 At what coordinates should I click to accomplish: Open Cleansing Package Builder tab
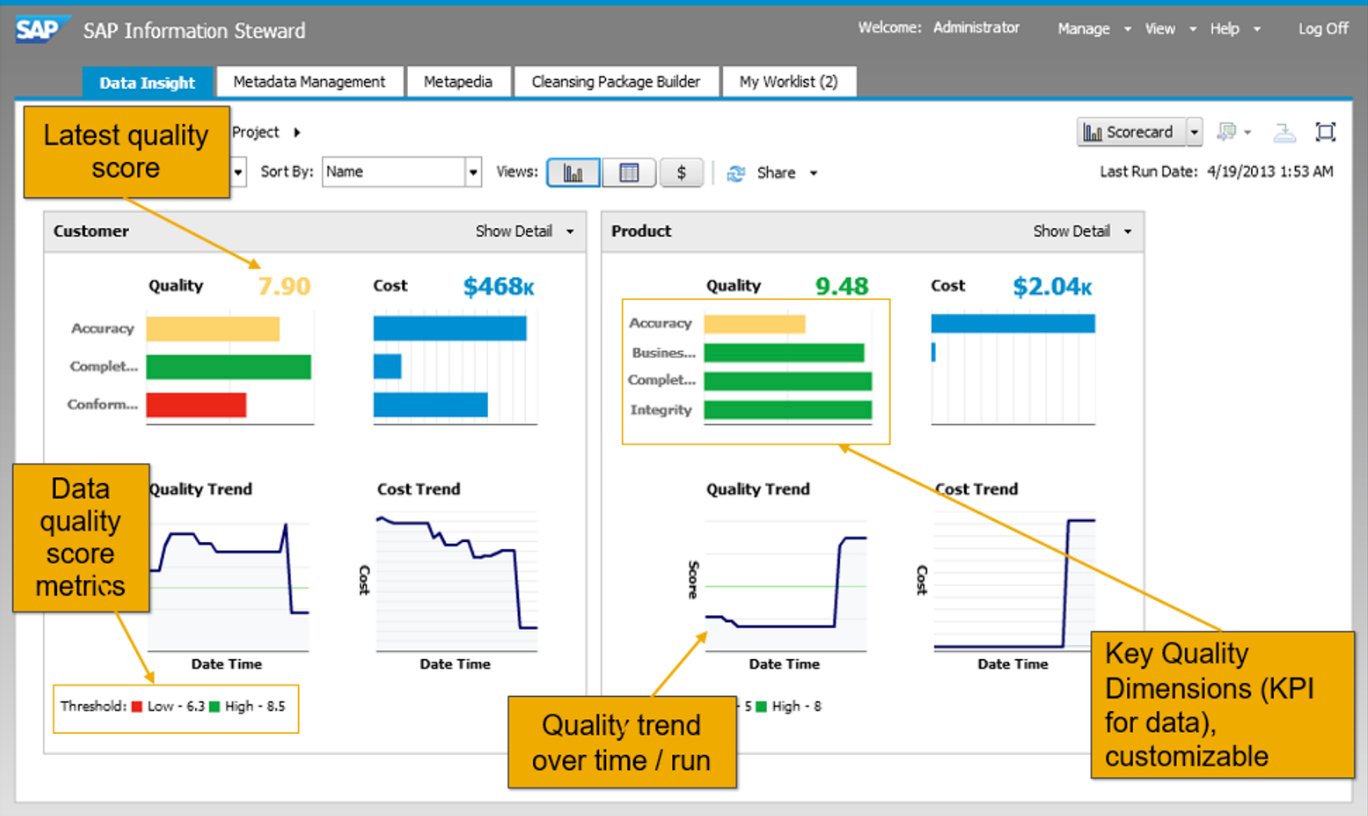(x=616, y=82)
